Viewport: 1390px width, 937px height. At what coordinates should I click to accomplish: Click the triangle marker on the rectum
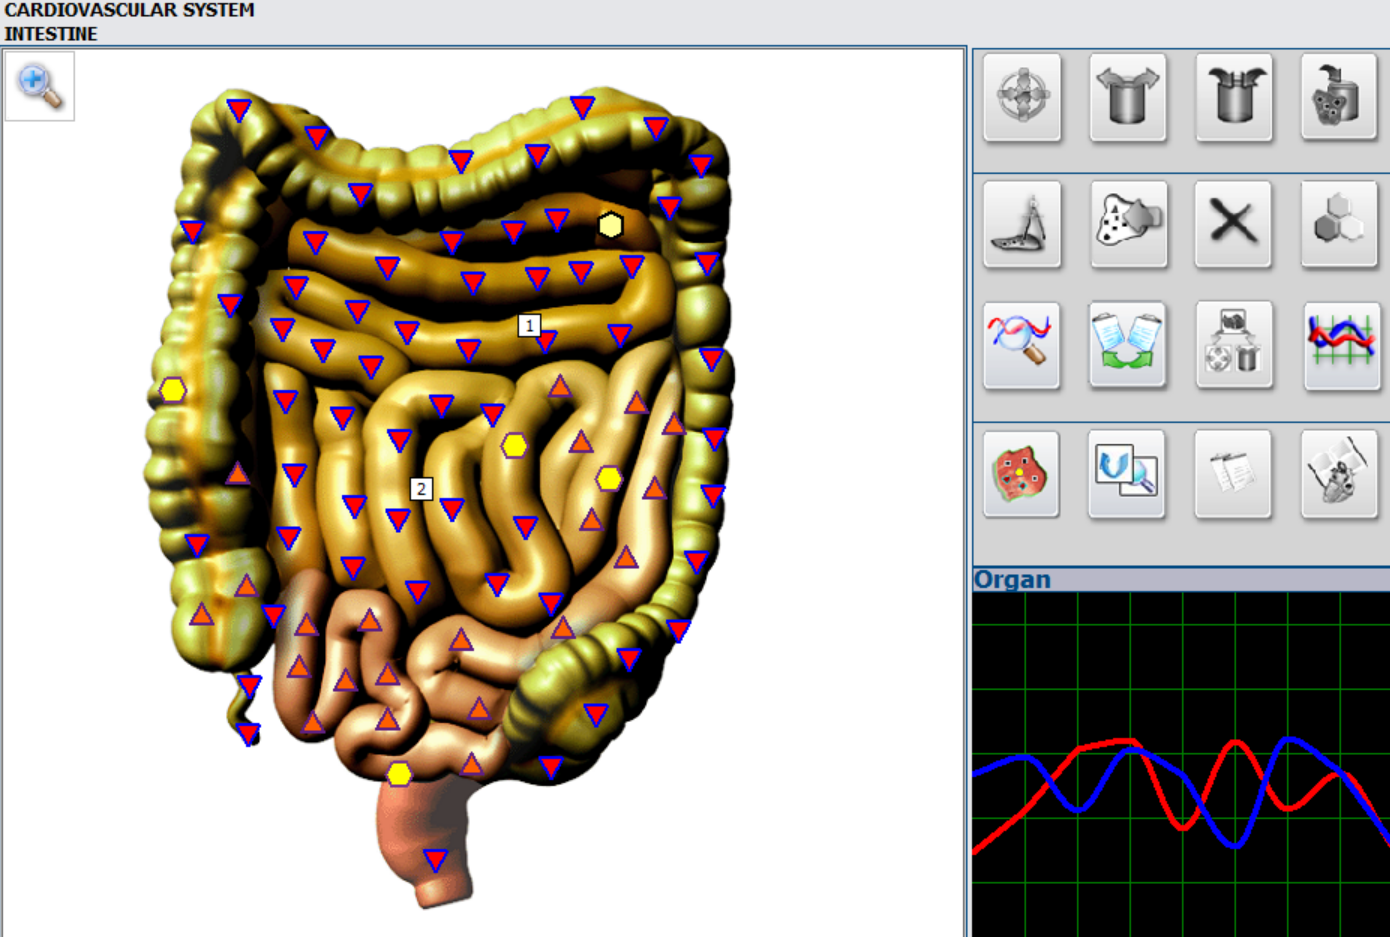tap(435, 860)
